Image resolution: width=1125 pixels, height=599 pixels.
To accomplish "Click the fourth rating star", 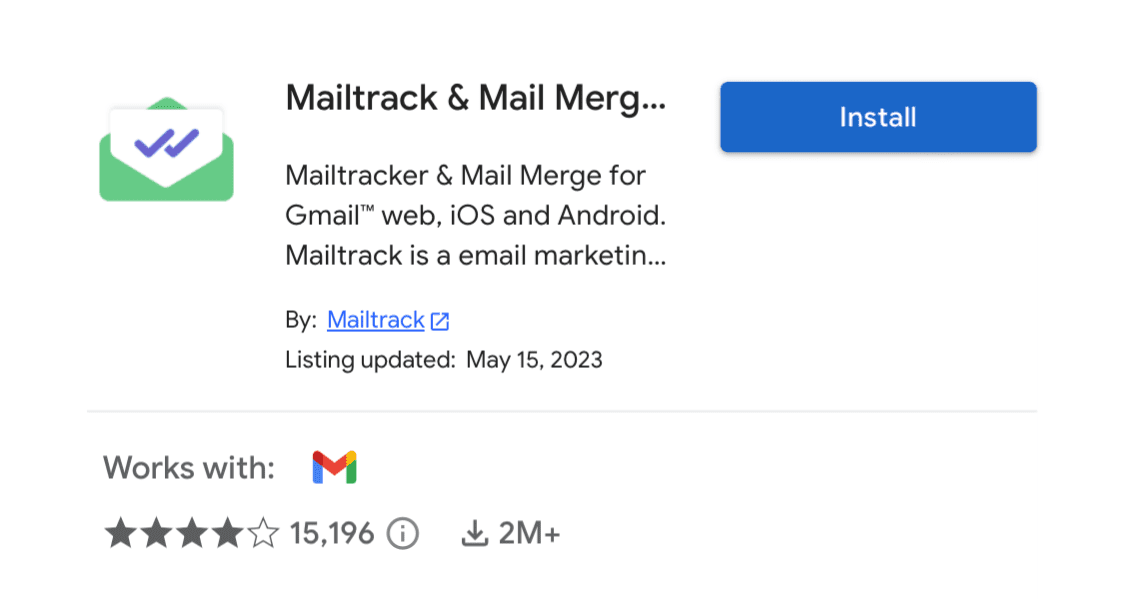I will pyautogui.click(x=226, y=534).
